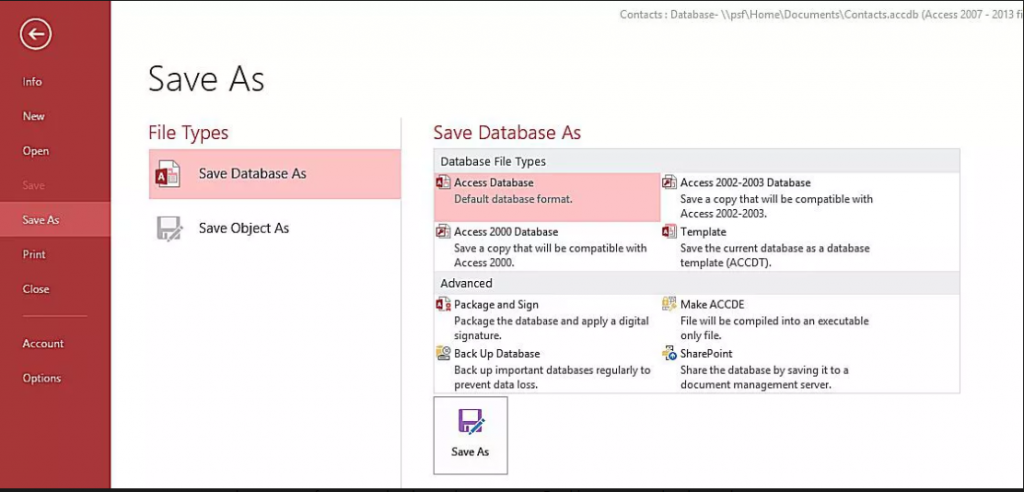Click the Save Database As Access icon
1024x492 pixels.
coord(167,174)
